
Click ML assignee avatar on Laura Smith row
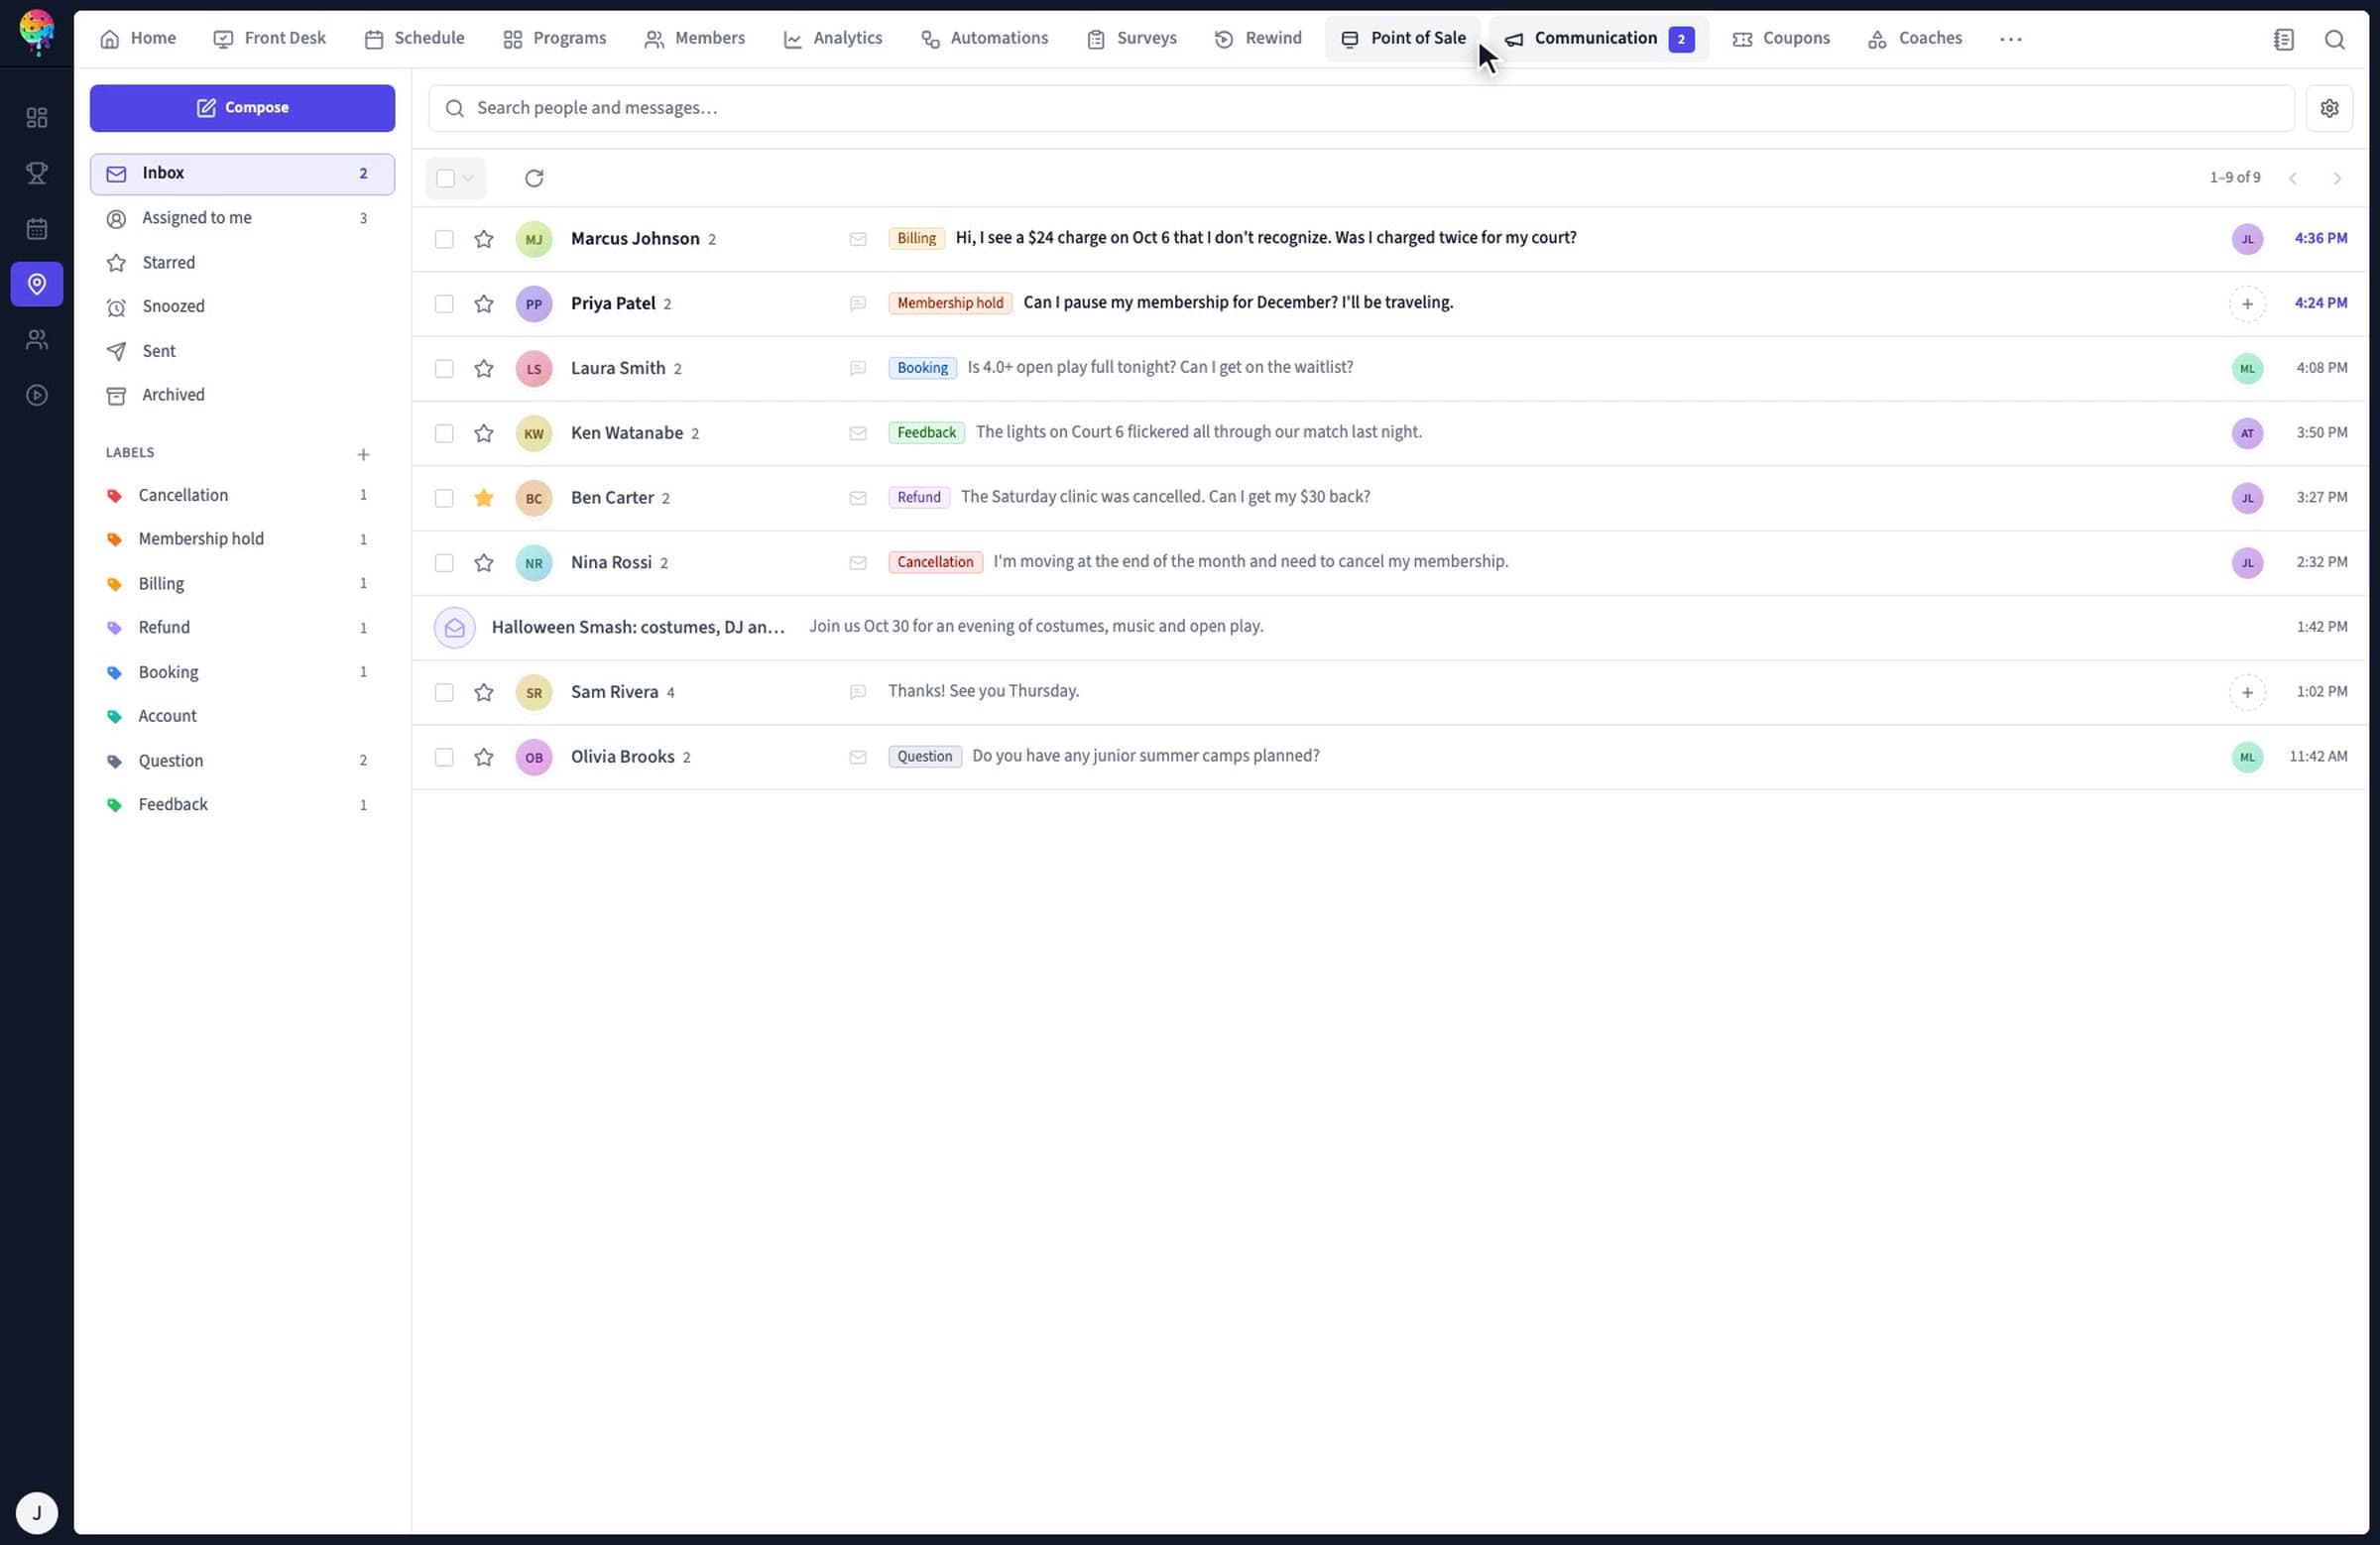tap(2247, 368)
